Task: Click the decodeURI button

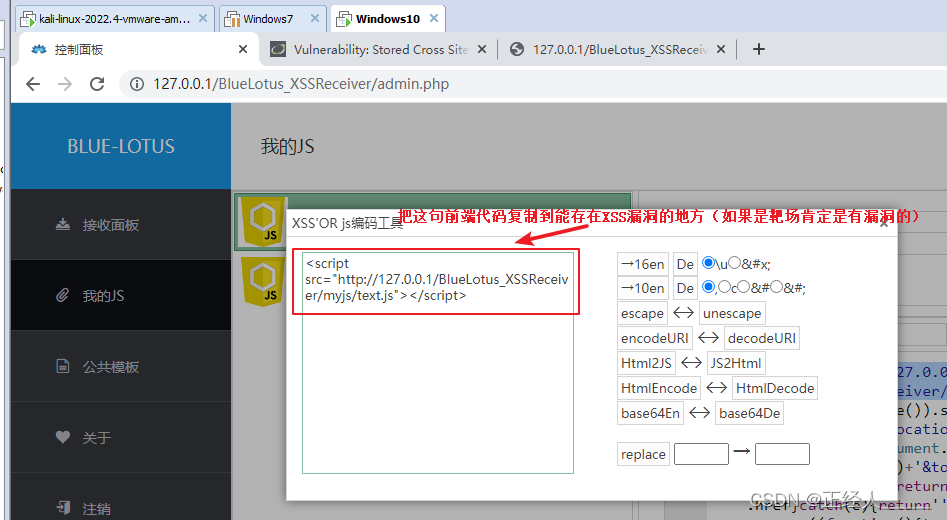Action: point(762,338)
